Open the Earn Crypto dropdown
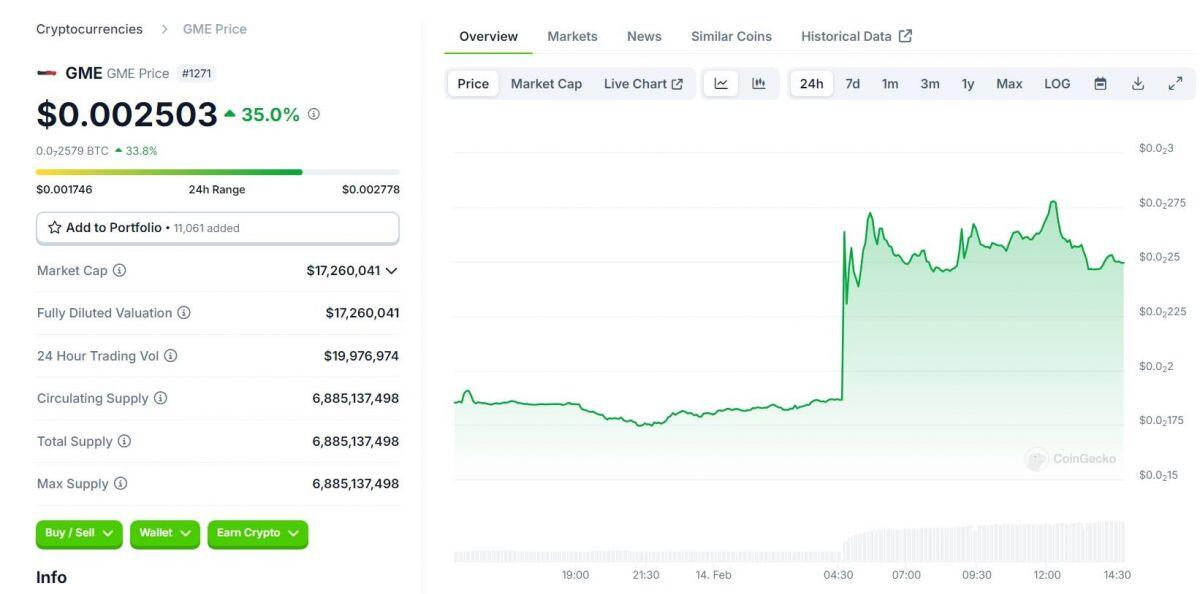The width and height of the screenshot is (1200, 594). tap(257, 533)
